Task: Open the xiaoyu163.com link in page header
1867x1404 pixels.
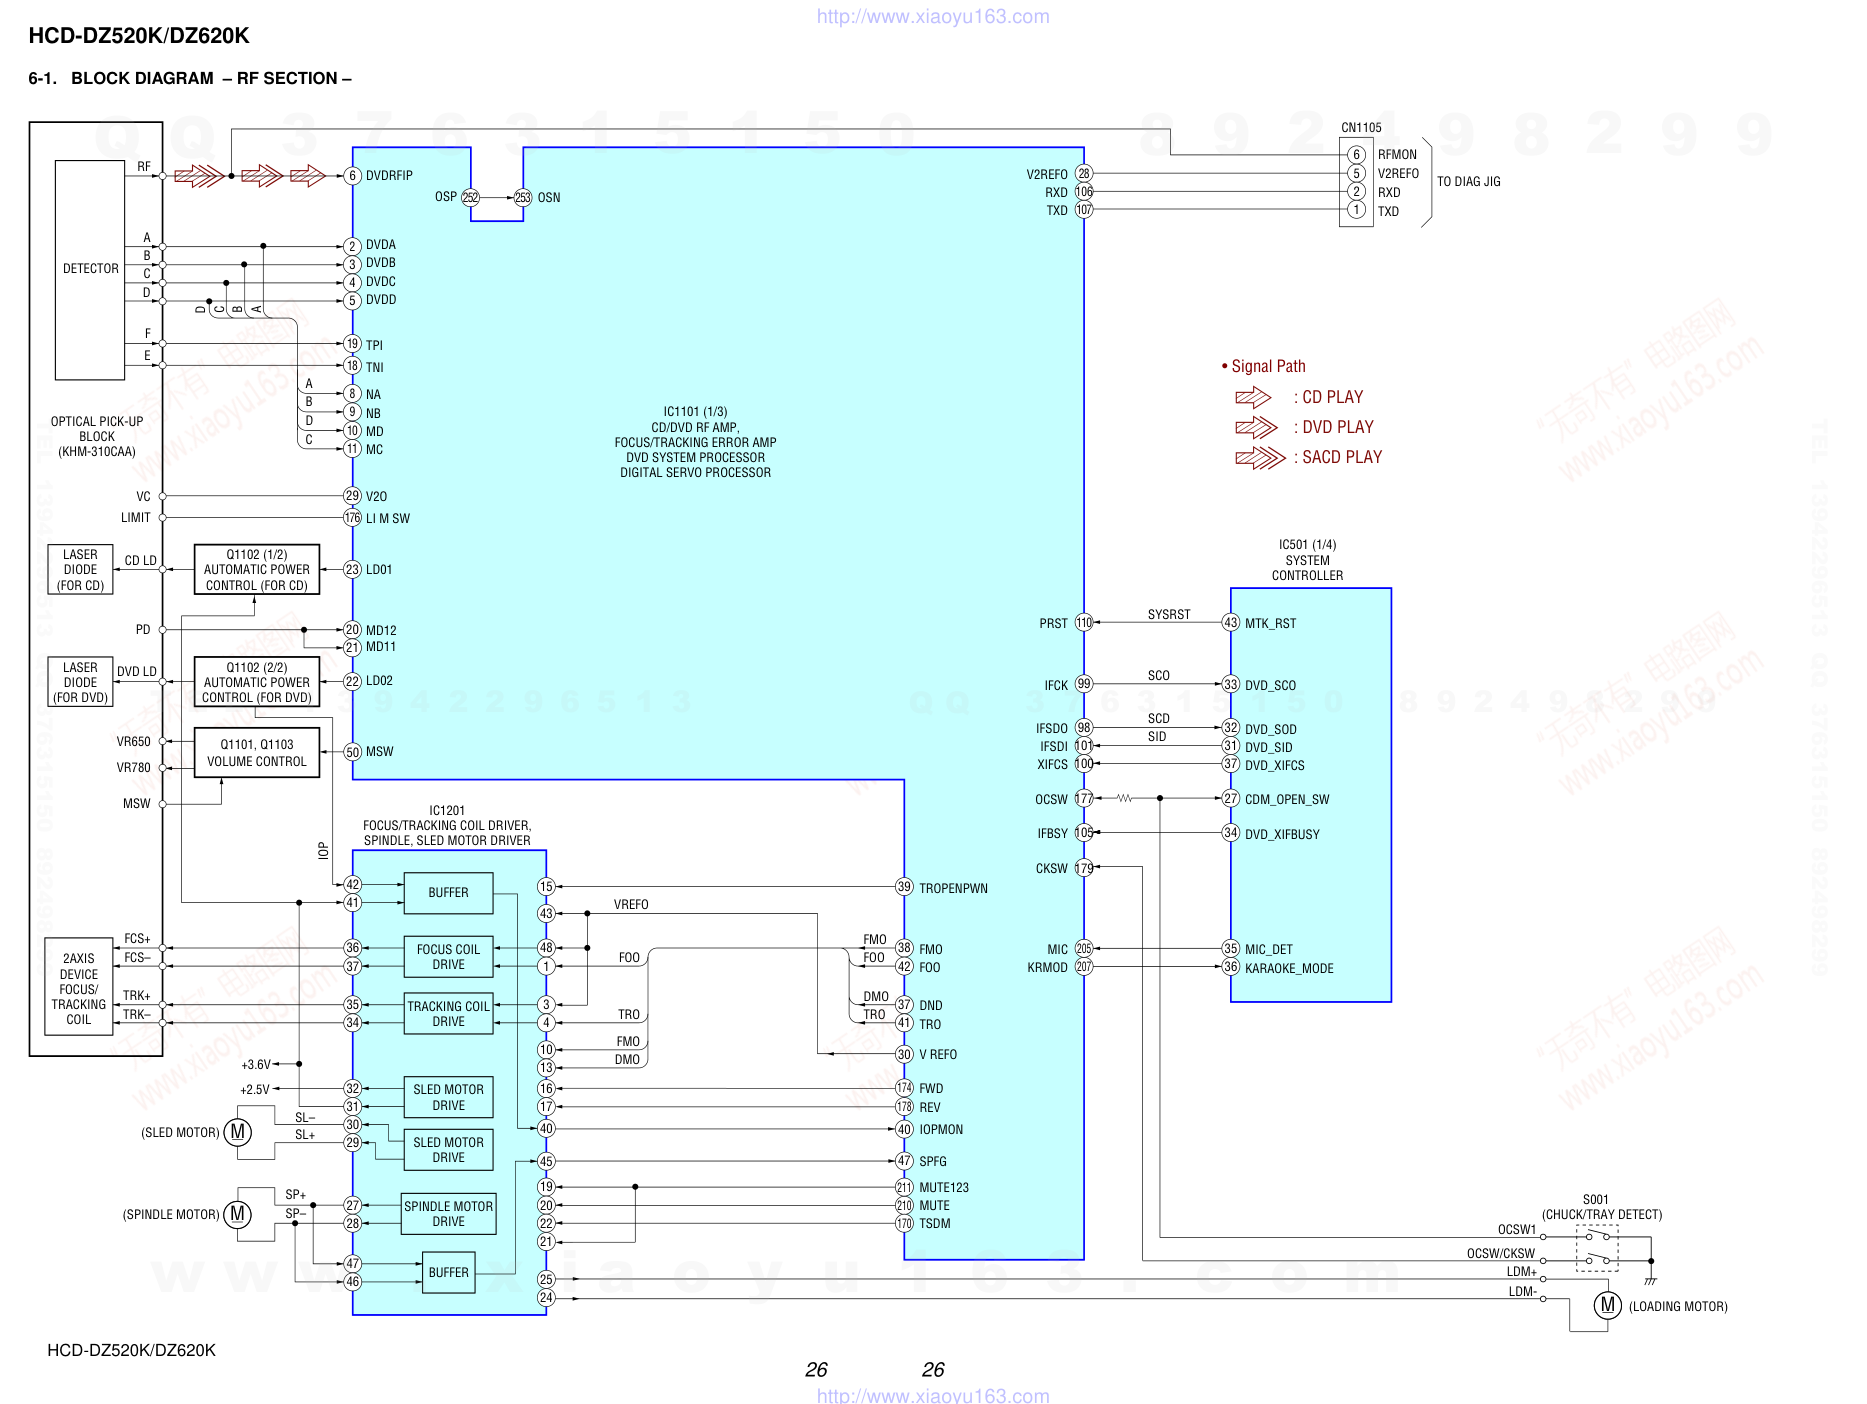Action: coord(933,16)
